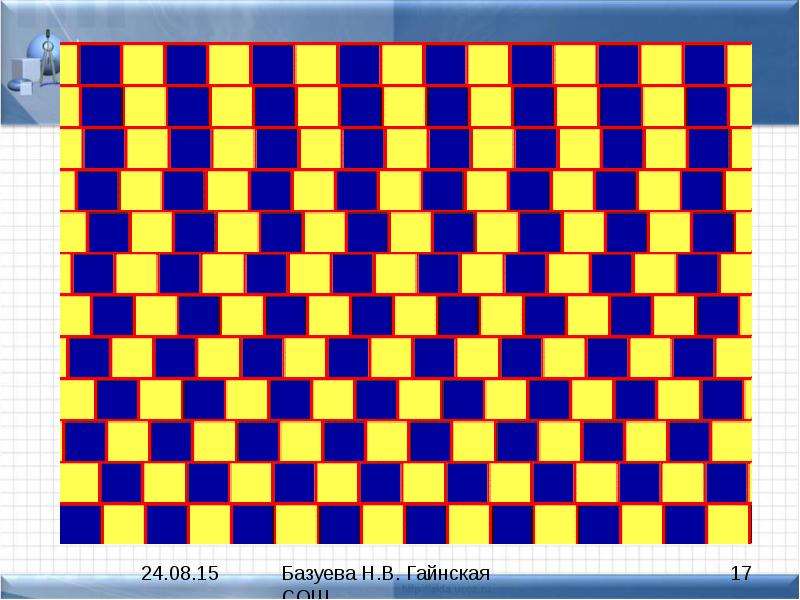Click the red line along the top edge of the pattern
The width and height of the screenshot is (800, 600).
(406, 43)
